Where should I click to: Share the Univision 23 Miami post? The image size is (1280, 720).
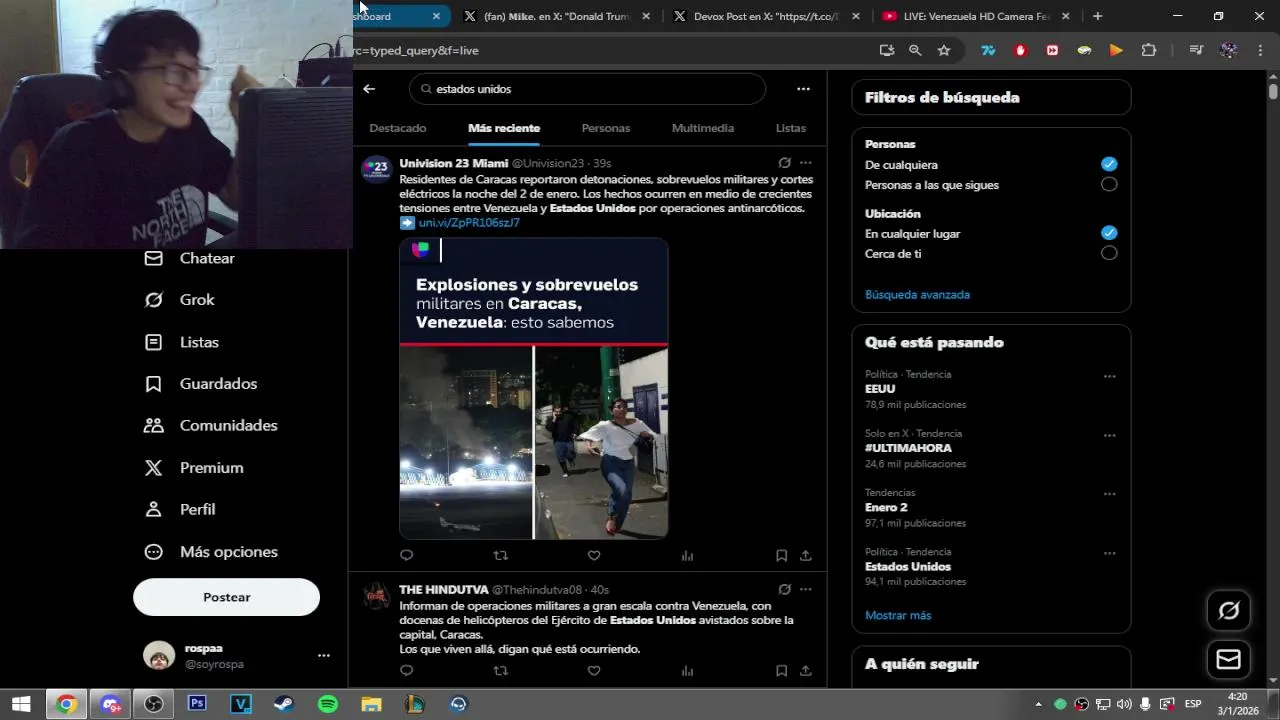[806, 556]
